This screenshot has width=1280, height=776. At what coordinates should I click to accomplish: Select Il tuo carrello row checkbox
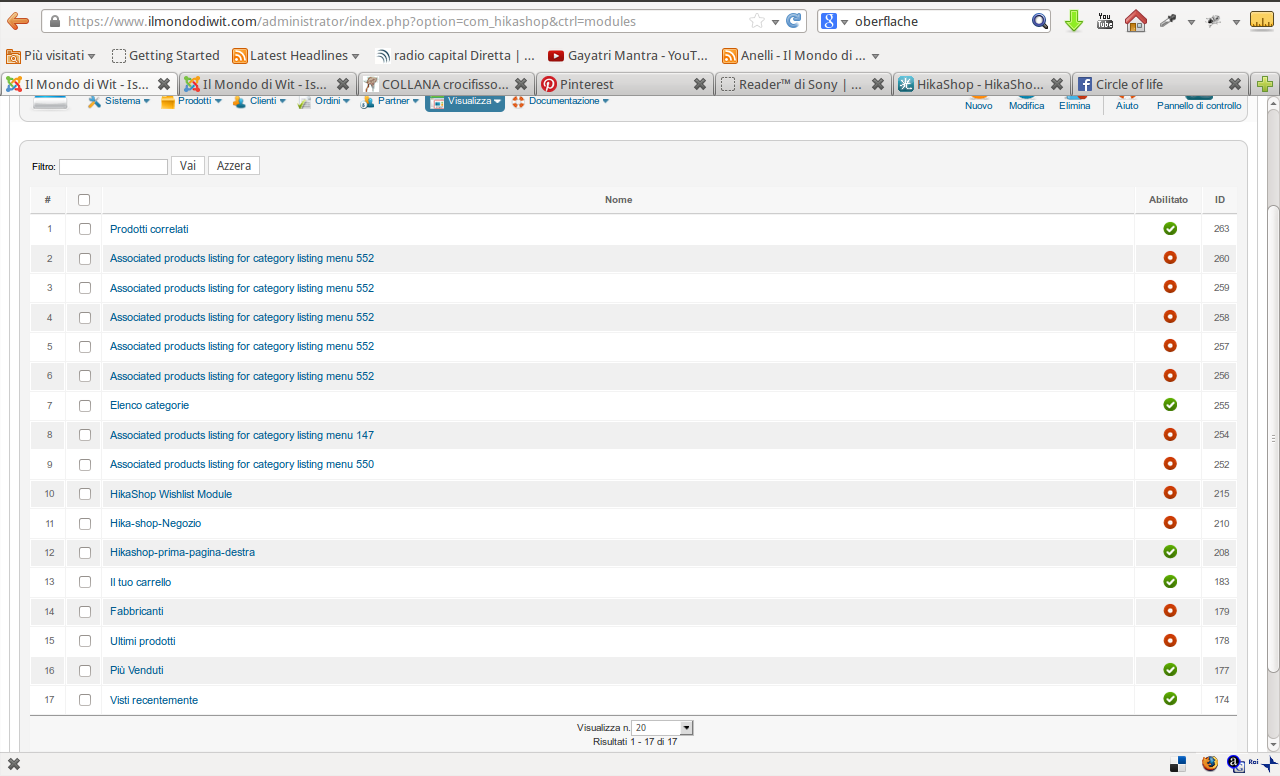tap(85, 582)
